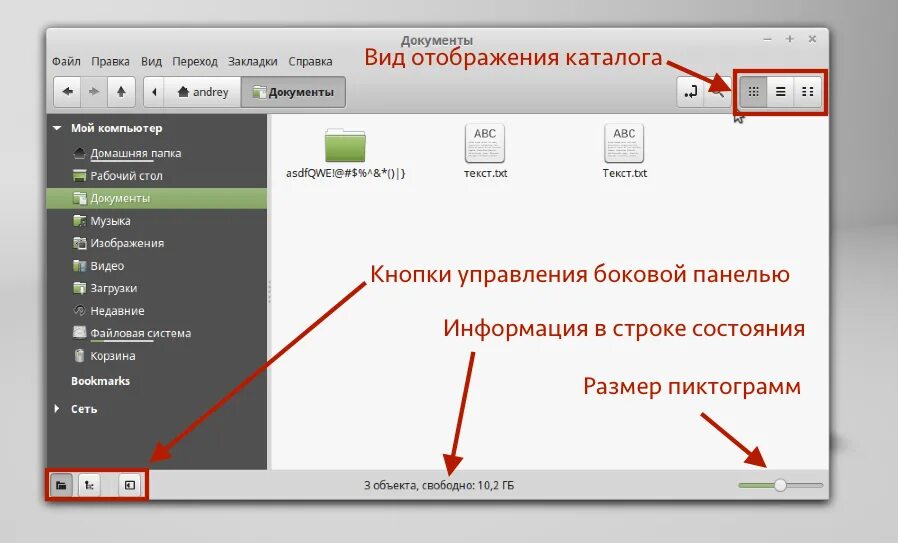Switch to icon view mode
This screenshot has height=543, width=898.
point(754,92)
